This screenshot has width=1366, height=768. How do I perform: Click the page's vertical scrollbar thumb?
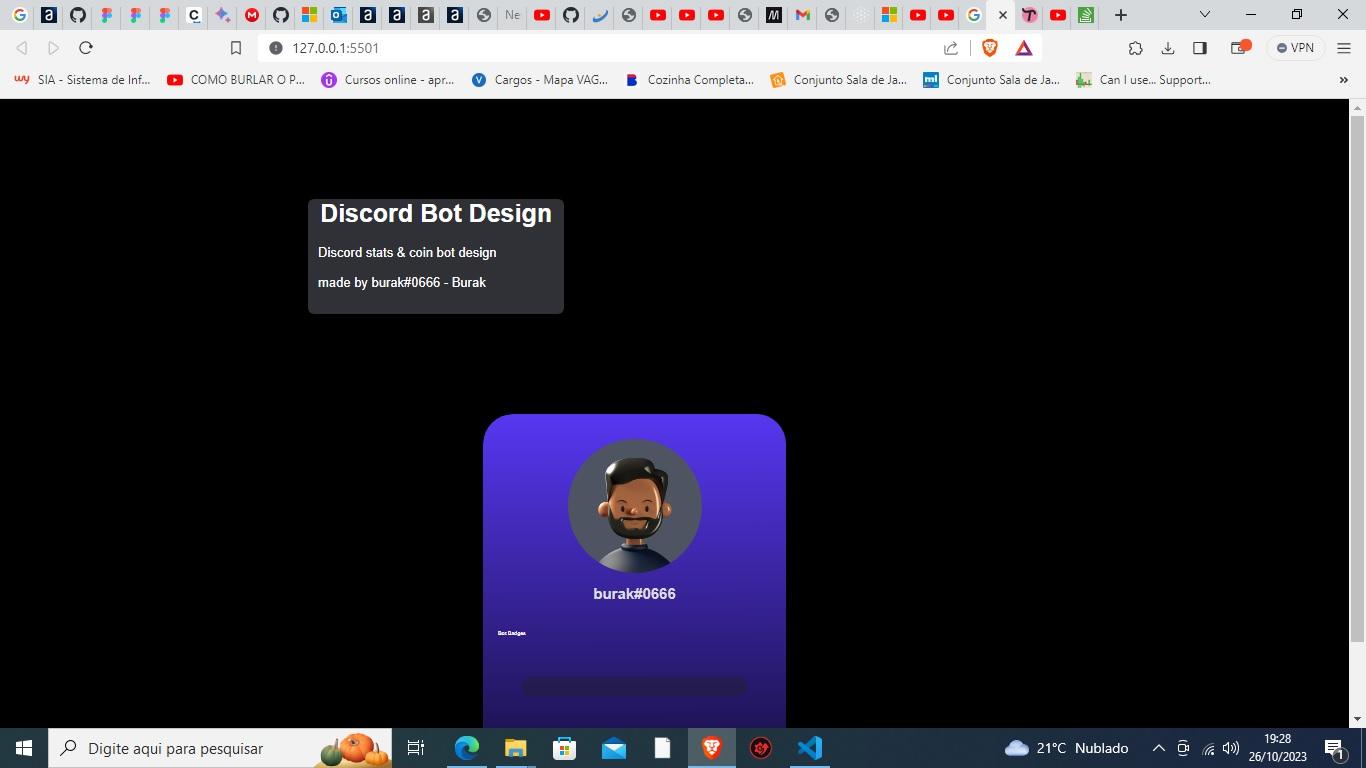coord(1357,379)
